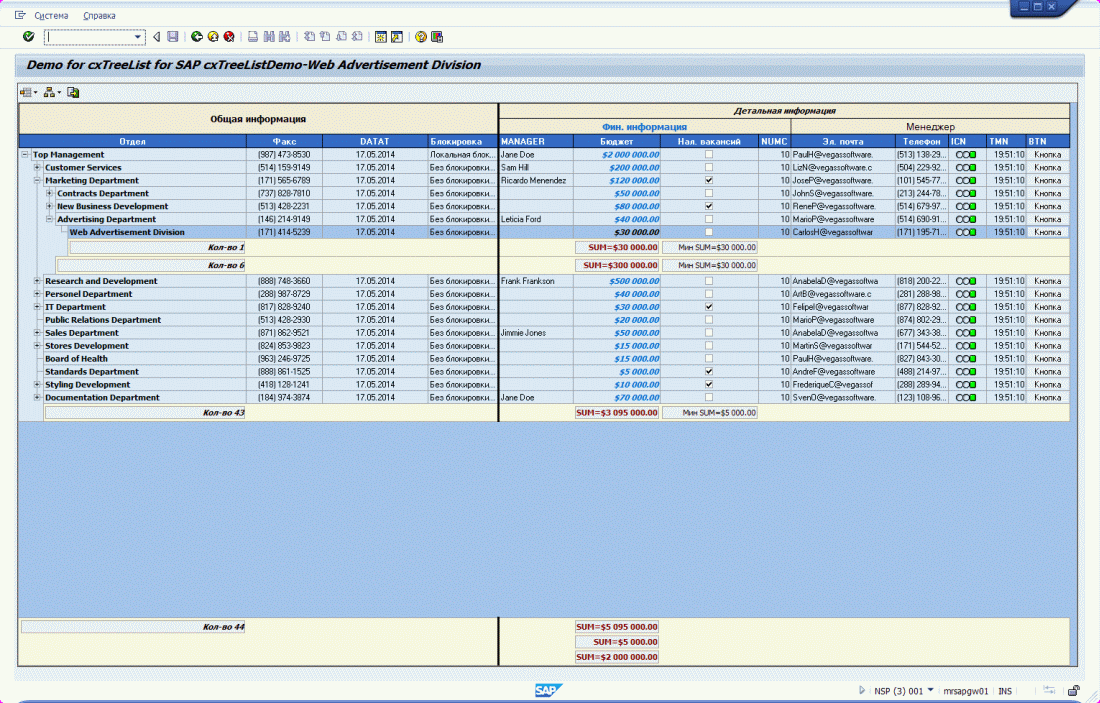
Task: Click the Факс column header
Action: click(285, 141)
